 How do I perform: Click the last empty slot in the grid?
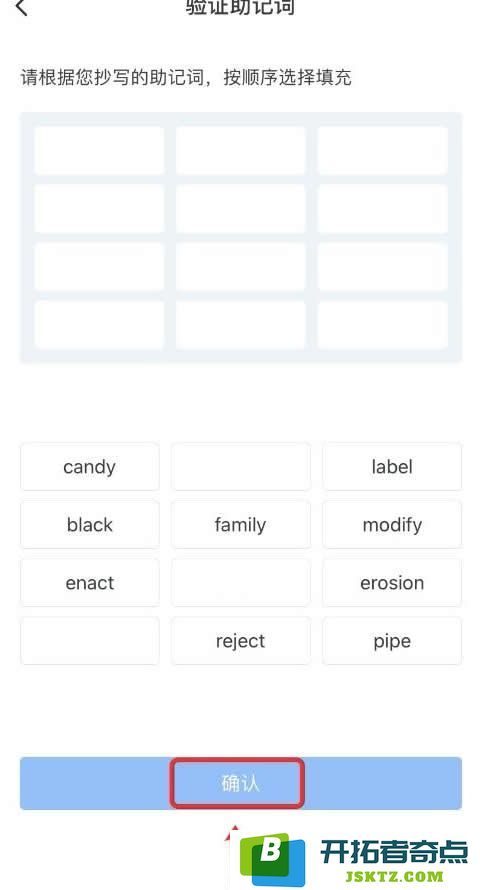point(382,325)
